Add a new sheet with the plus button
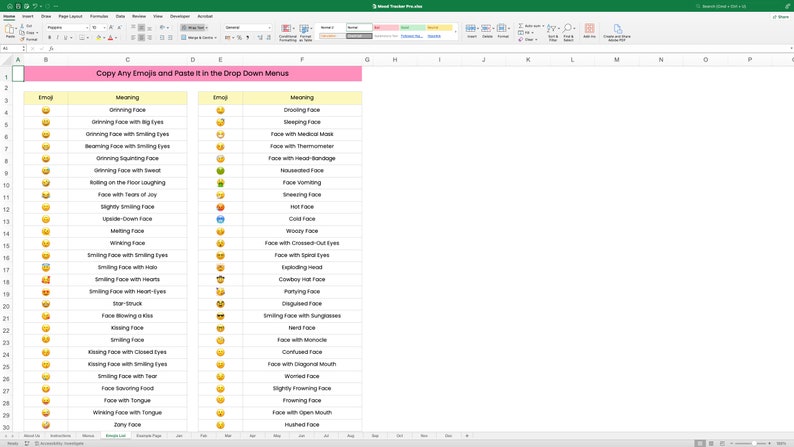This screenshot has width=794, height=447. 467,436
